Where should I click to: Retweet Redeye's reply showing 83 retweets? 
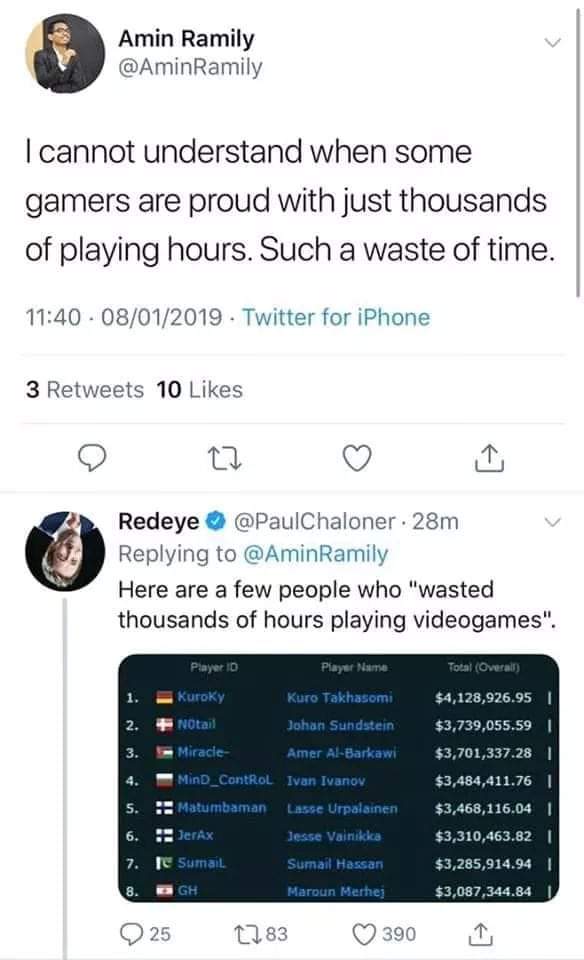(x=261, y=934)
